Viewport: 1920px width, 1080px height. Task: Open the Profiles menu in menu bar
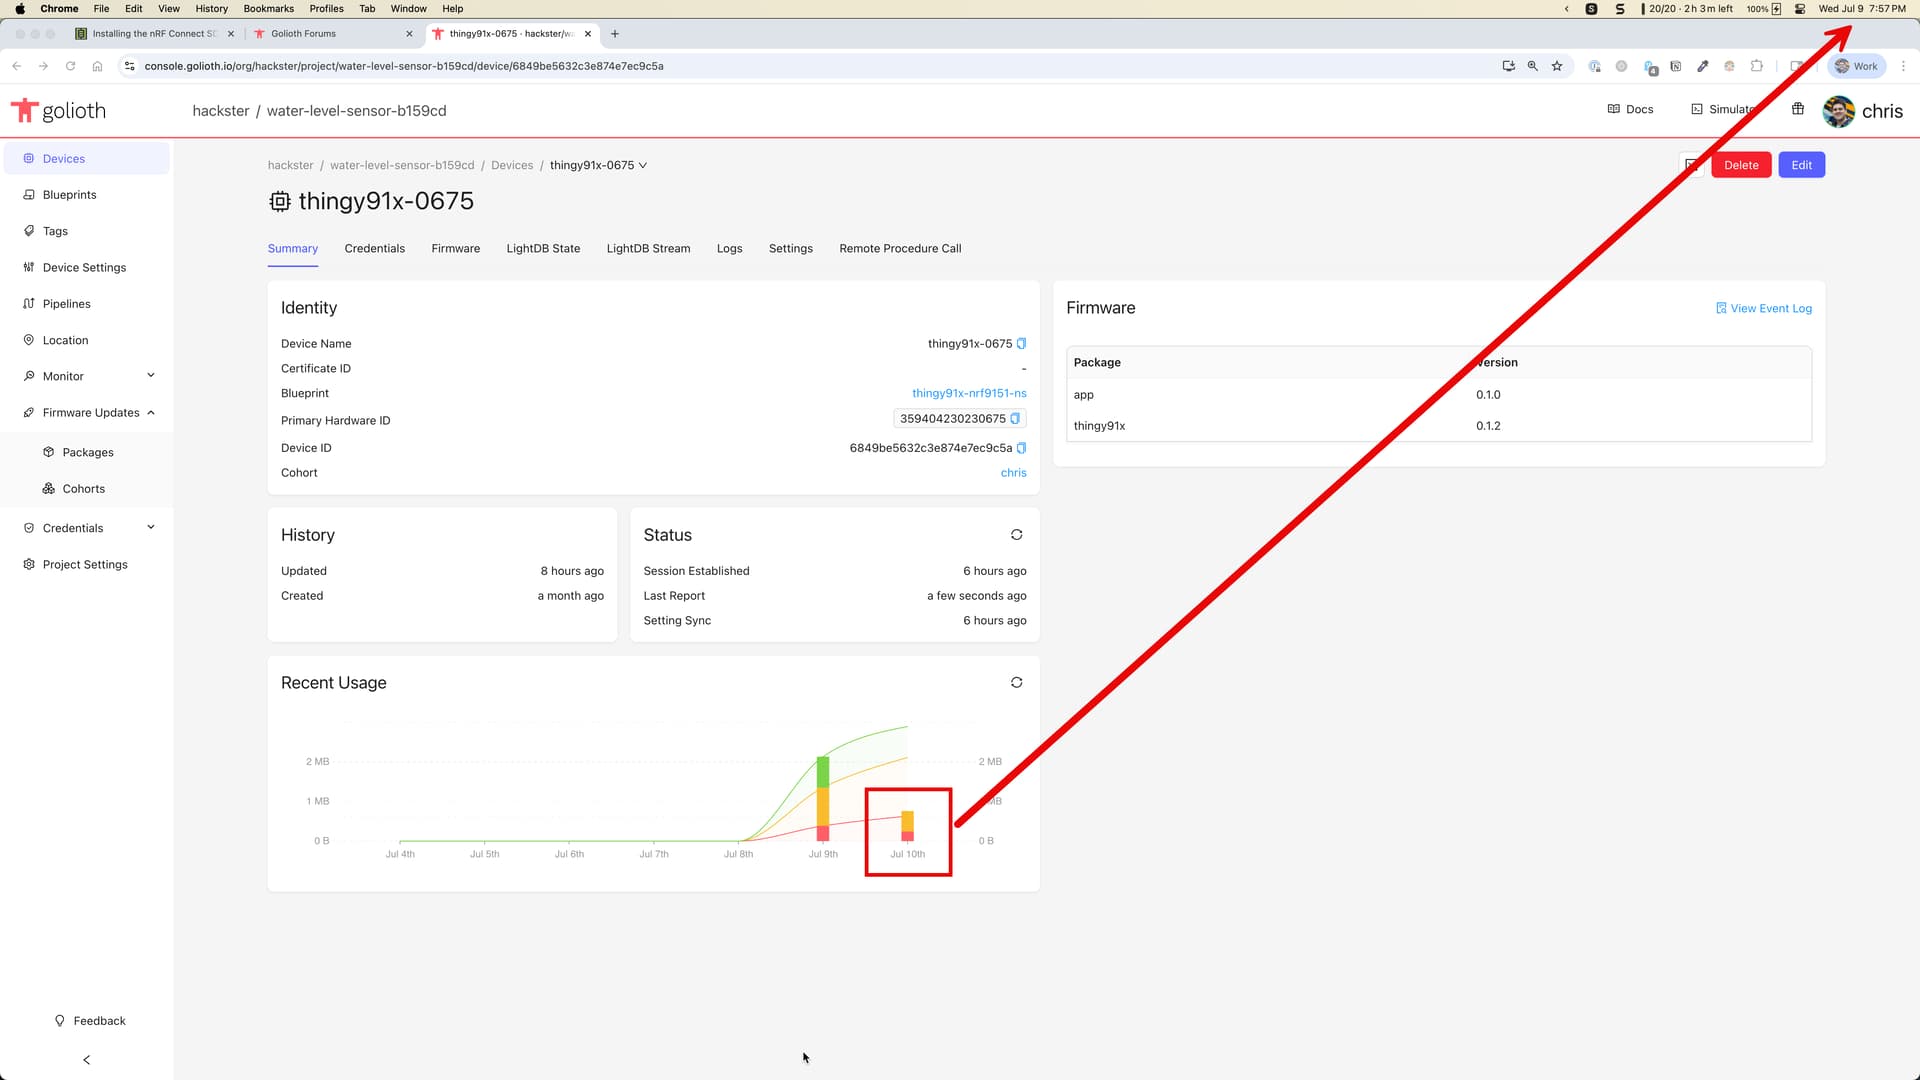326,9
